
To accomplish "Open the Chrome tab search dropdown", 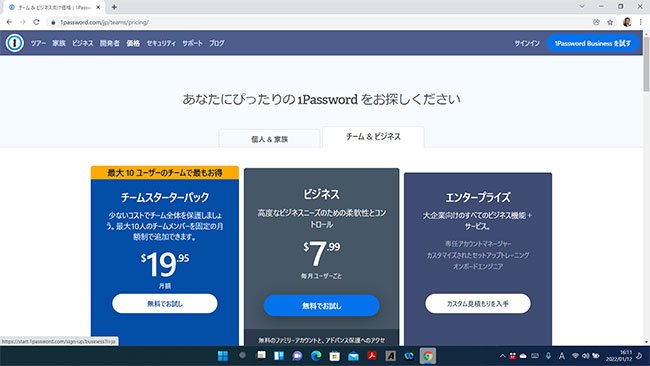I will [x=582, y=7].
